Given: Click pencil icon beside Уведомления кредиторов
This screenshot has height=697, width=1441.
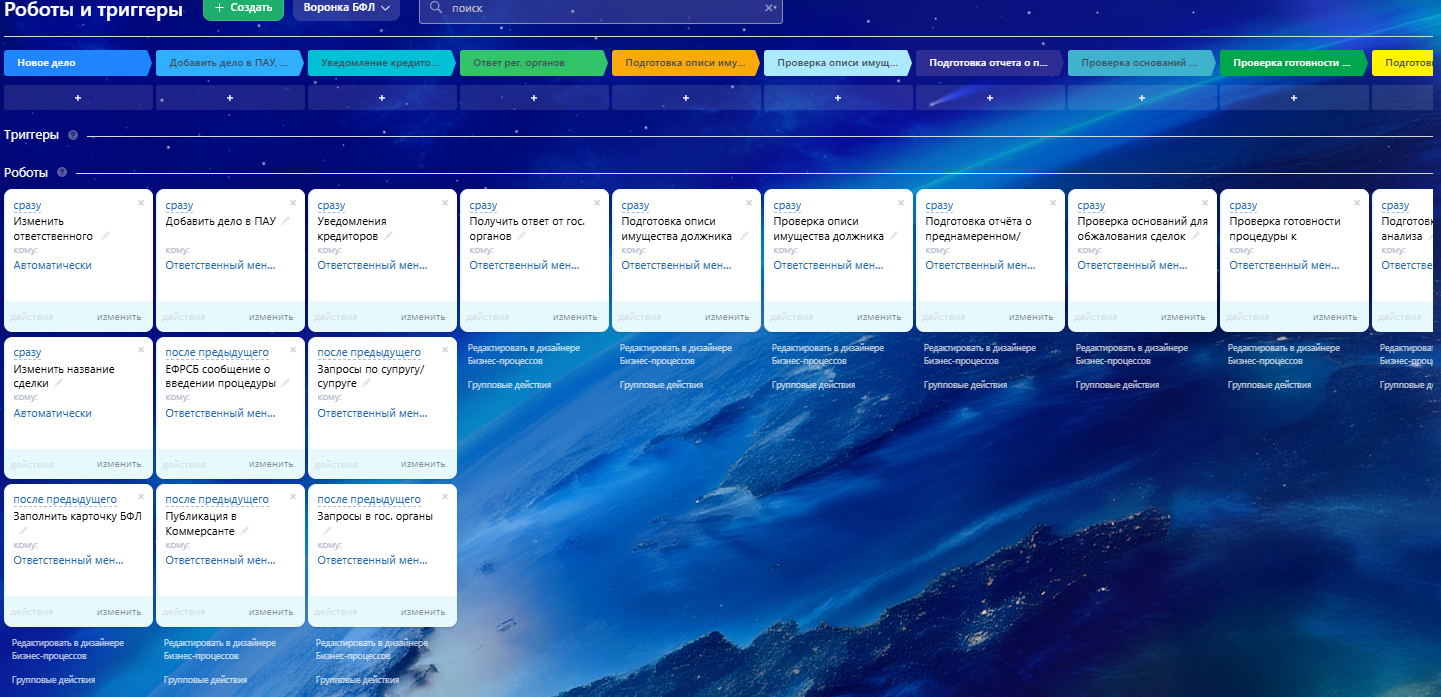Looking at the screenshot, I should (x=389, y=236).
